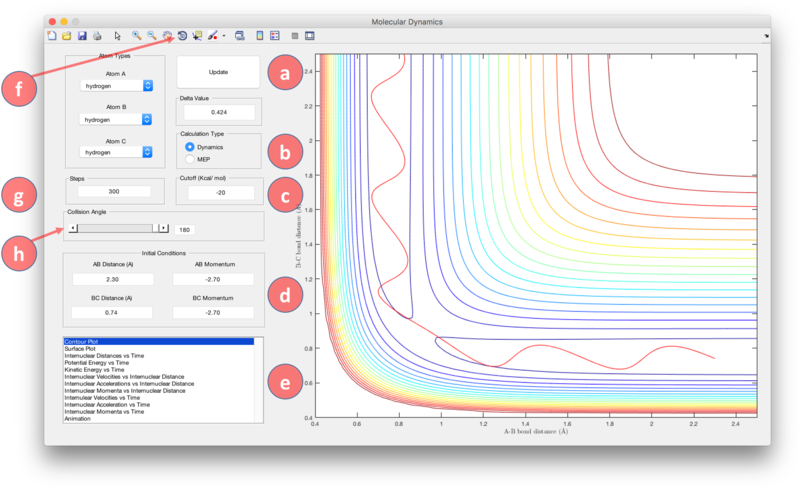800x490 pixels.
Task: Click the Open File folder icon
Action: click(x=66, y=36)
